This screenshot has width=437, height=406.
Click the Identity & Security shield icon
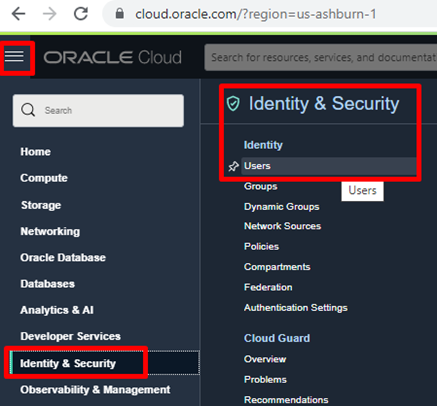click(233, 104)
